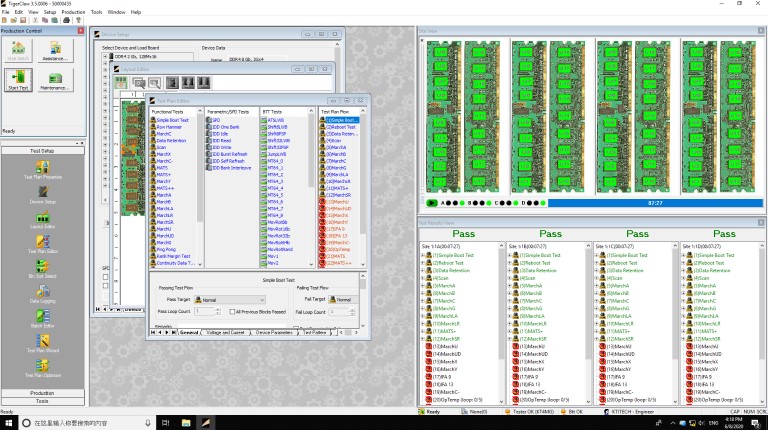Click the Windows Start button

tap(8, 423)
